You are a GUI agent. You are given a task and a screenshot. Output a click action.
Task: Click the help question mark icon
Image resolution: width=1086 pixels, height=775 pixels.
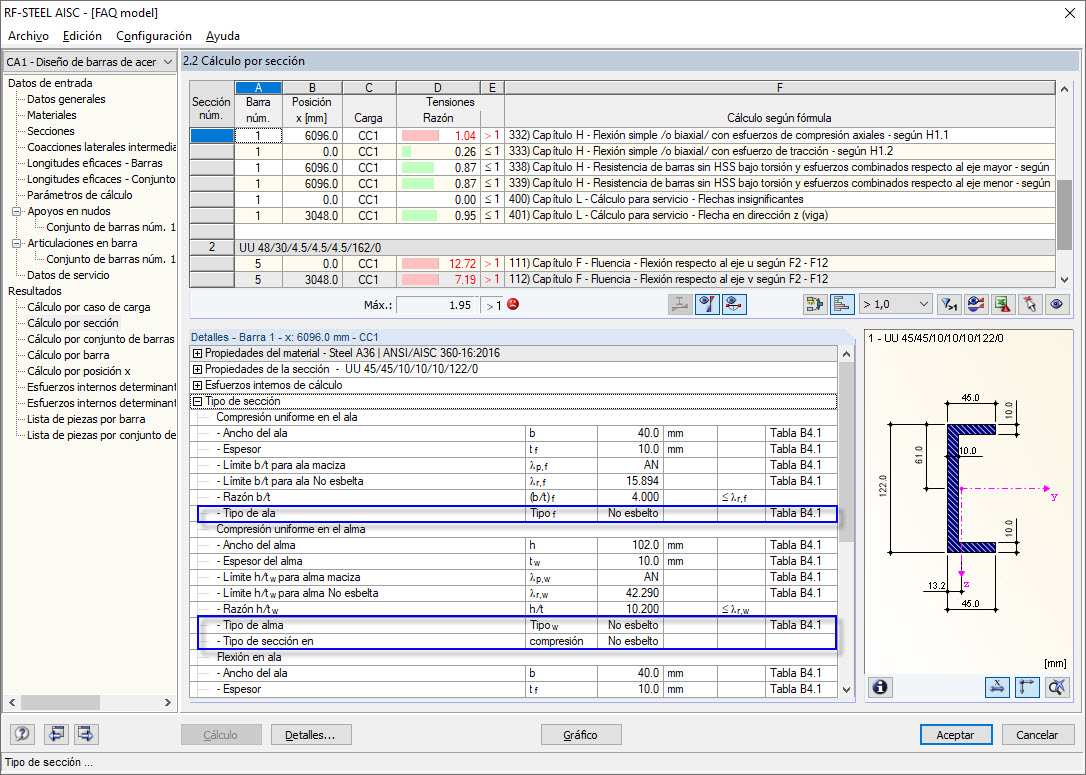coord(22,734)
